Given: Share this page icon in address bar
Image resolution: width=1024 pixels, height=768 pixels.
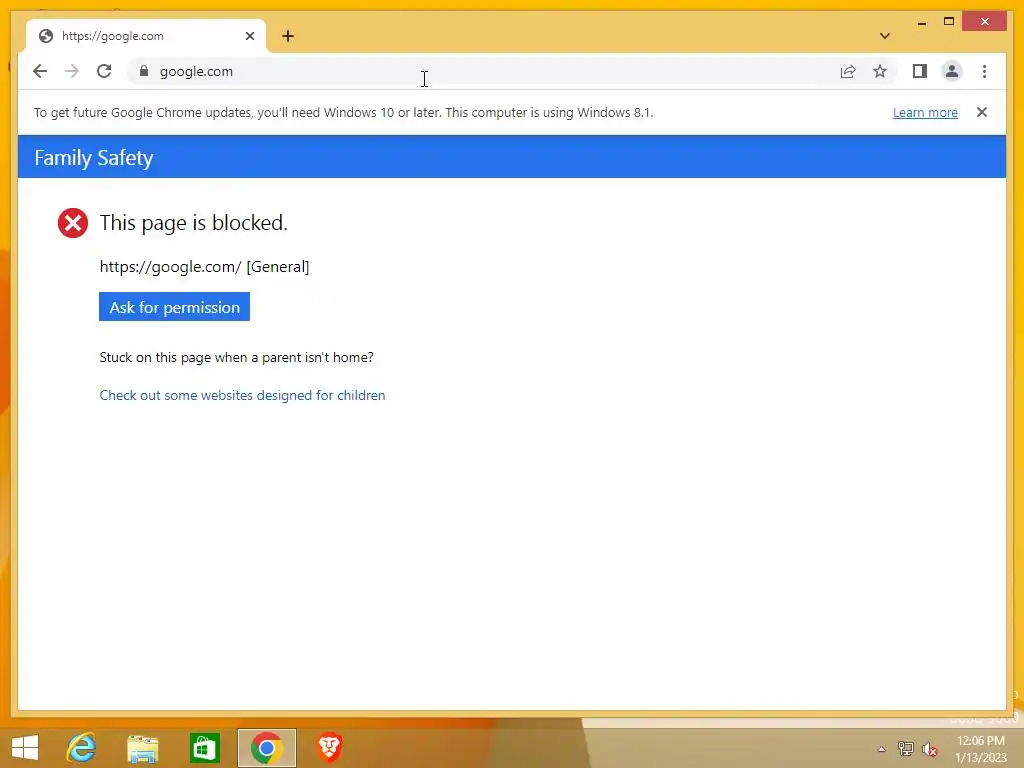Looking at the screenshot, I should (x=848, y=71).
